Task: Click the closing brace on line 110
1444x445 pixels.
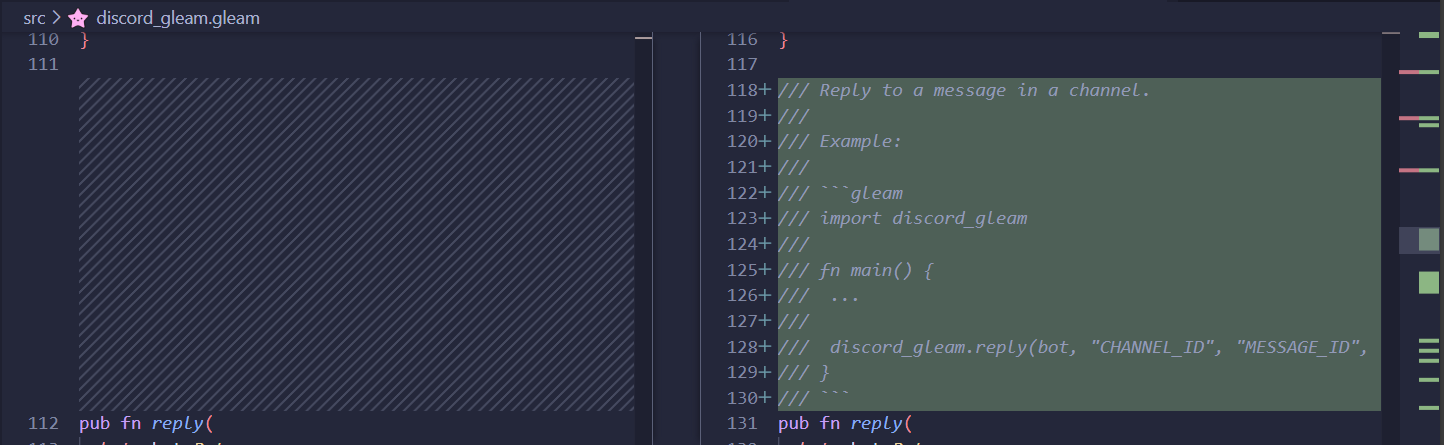Action: click(84, 40)
